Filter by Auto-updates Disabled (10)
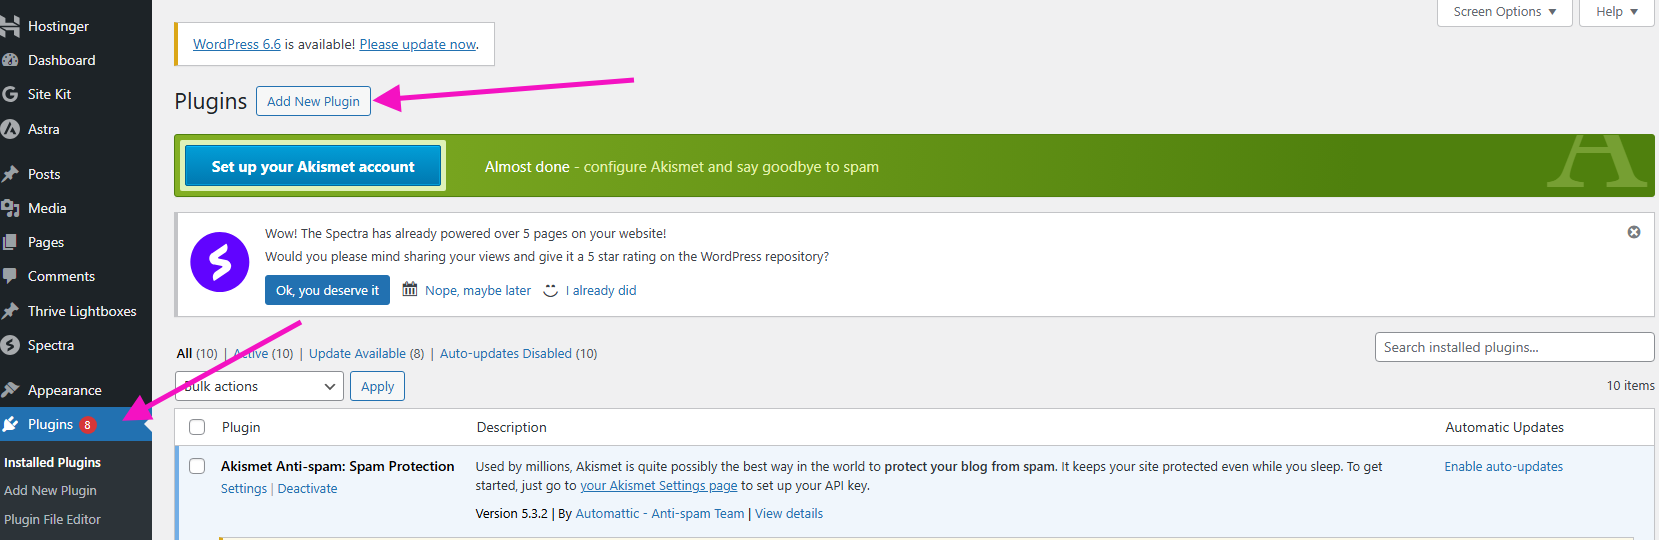1659x540 pixels. click(x=518, y=353)
